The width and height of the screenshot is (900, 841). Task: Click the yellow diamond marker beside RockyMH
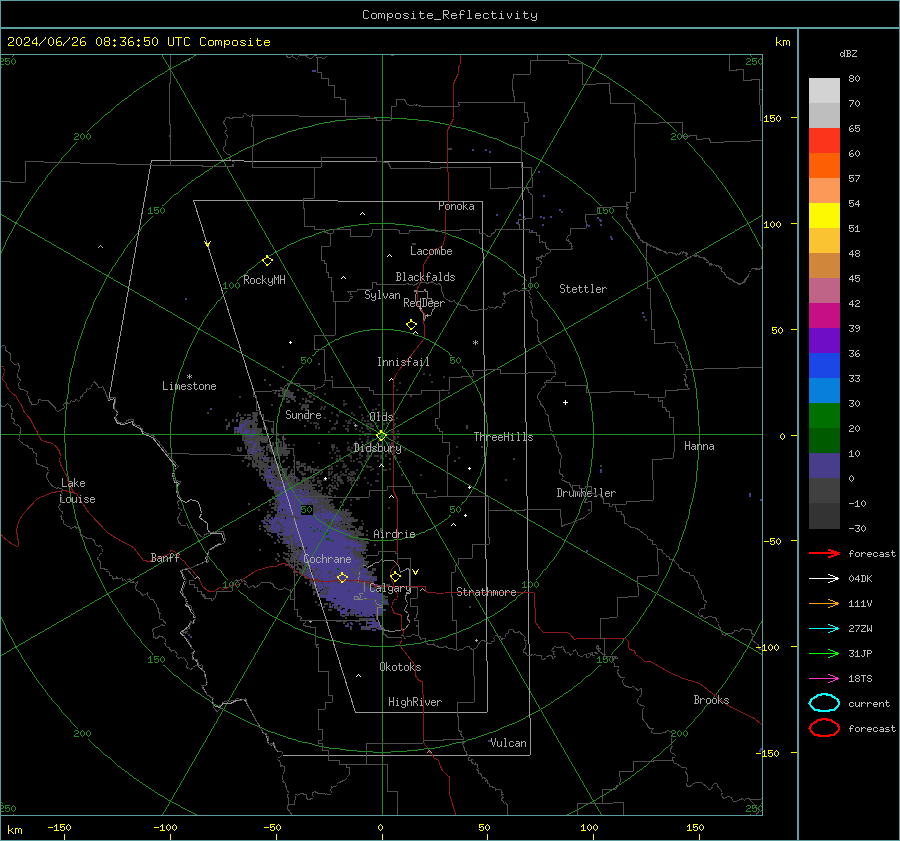(x=267, y=261)
